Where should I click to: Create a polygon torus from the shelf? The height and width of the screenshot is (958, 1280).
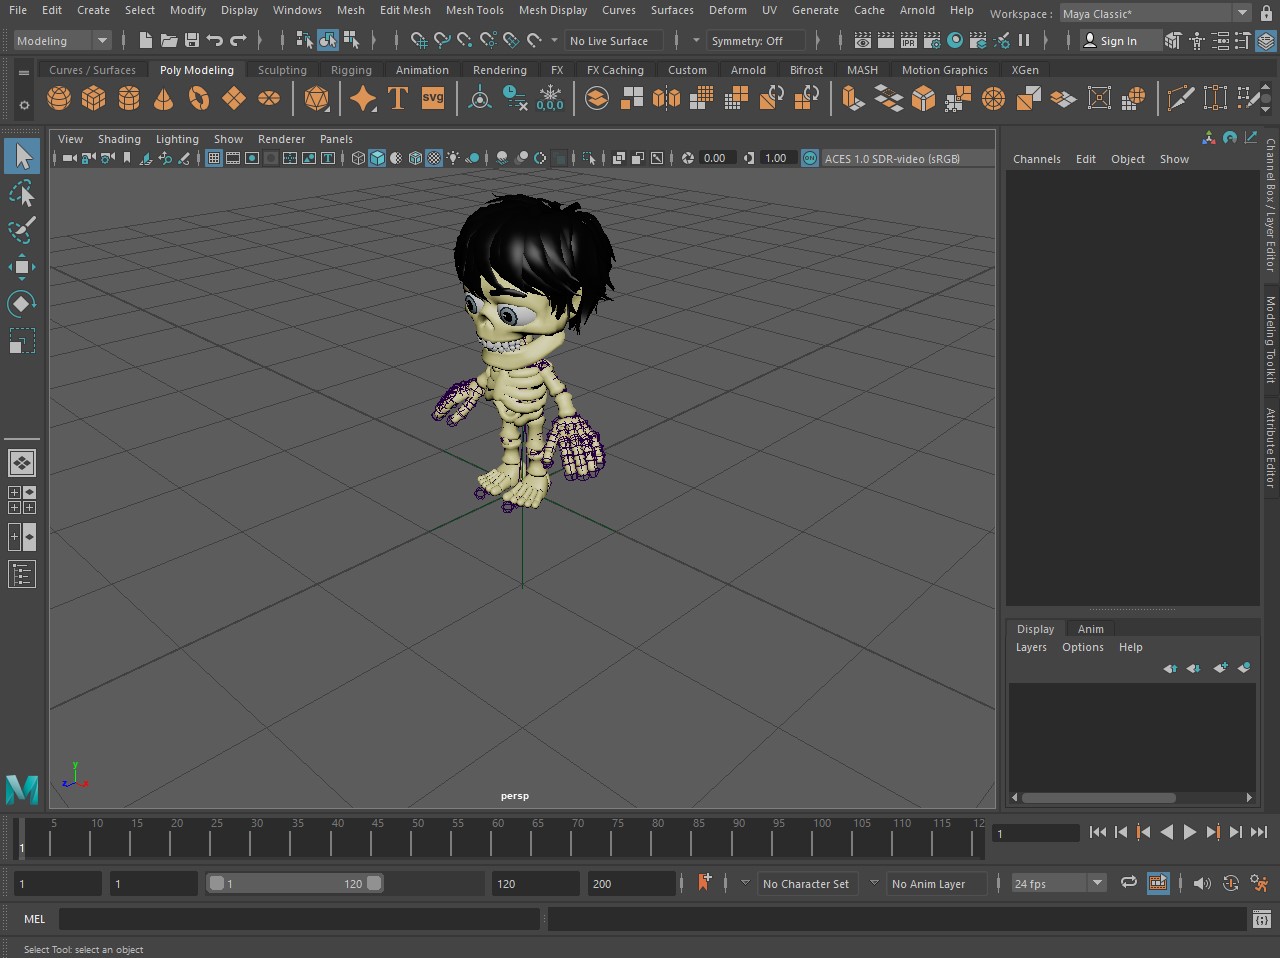click(199, 99)
